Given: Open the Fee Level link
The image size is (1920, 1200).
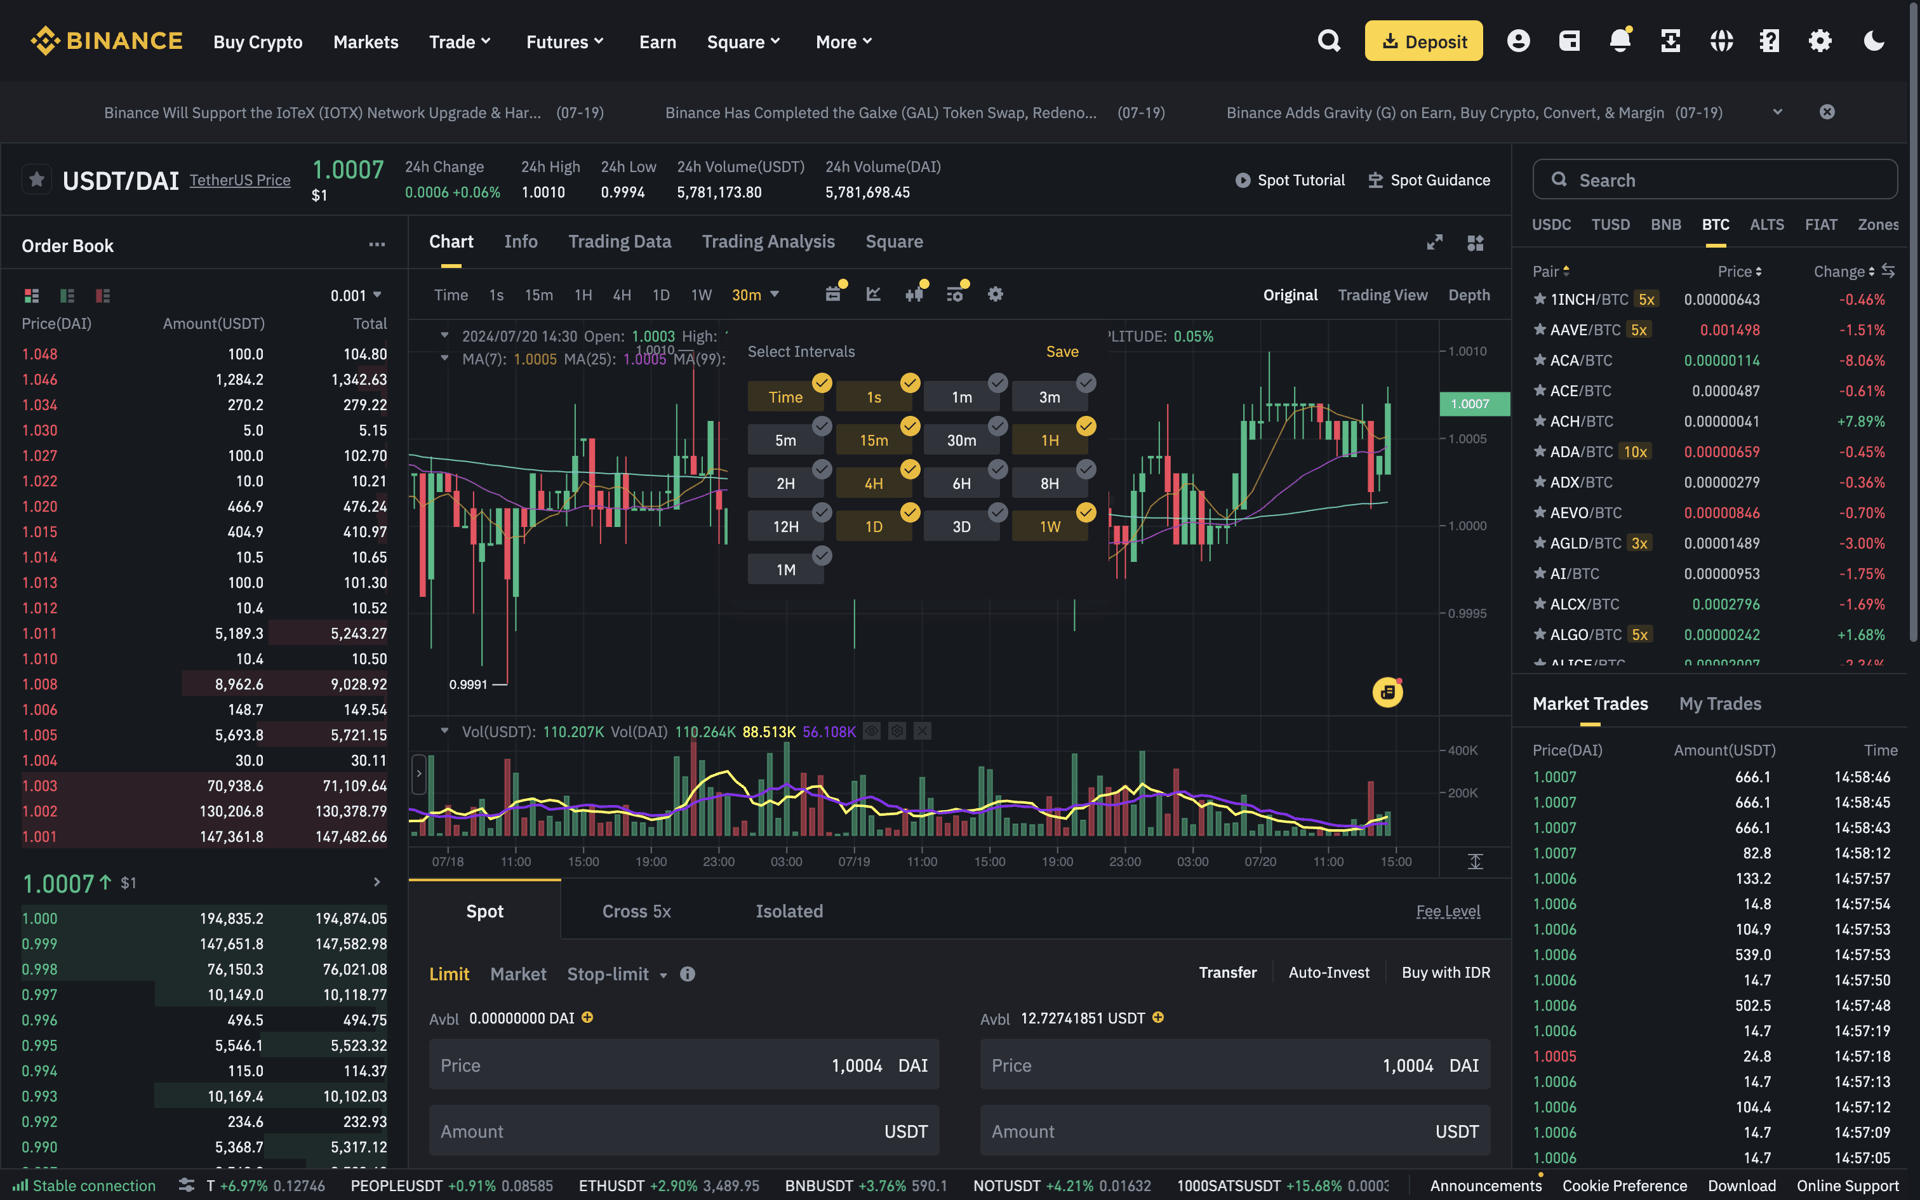Looking at the screenshot, I should click(1448, 911).
